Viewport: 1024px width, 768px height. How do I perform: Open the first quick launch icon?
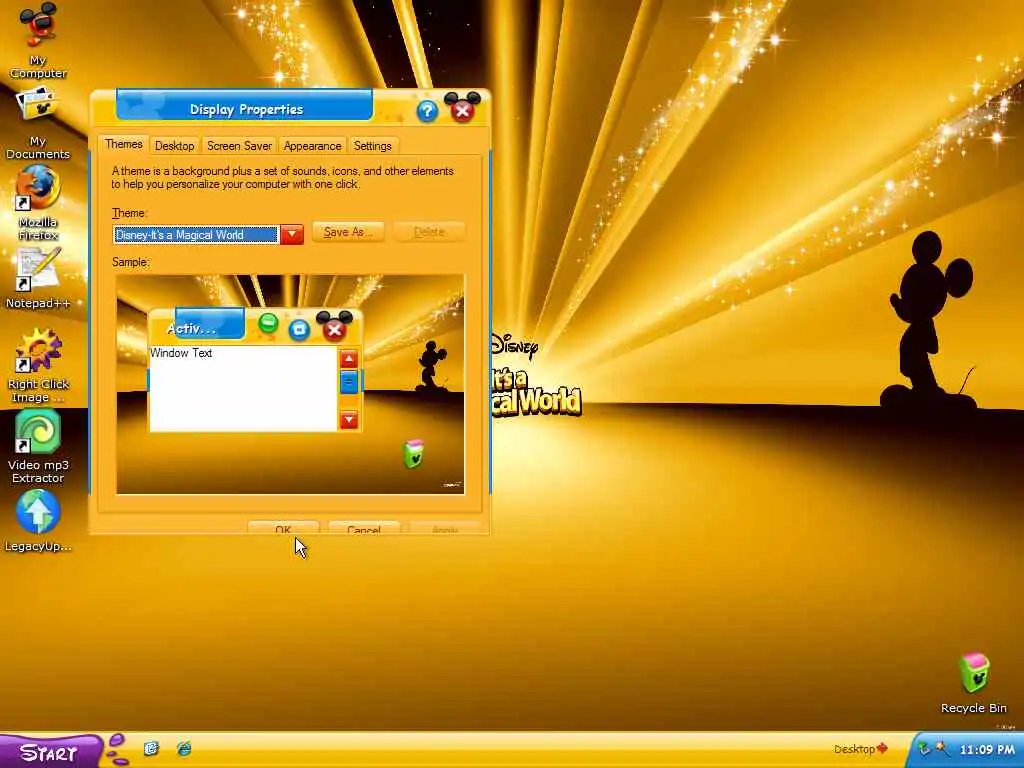(152, 748)
